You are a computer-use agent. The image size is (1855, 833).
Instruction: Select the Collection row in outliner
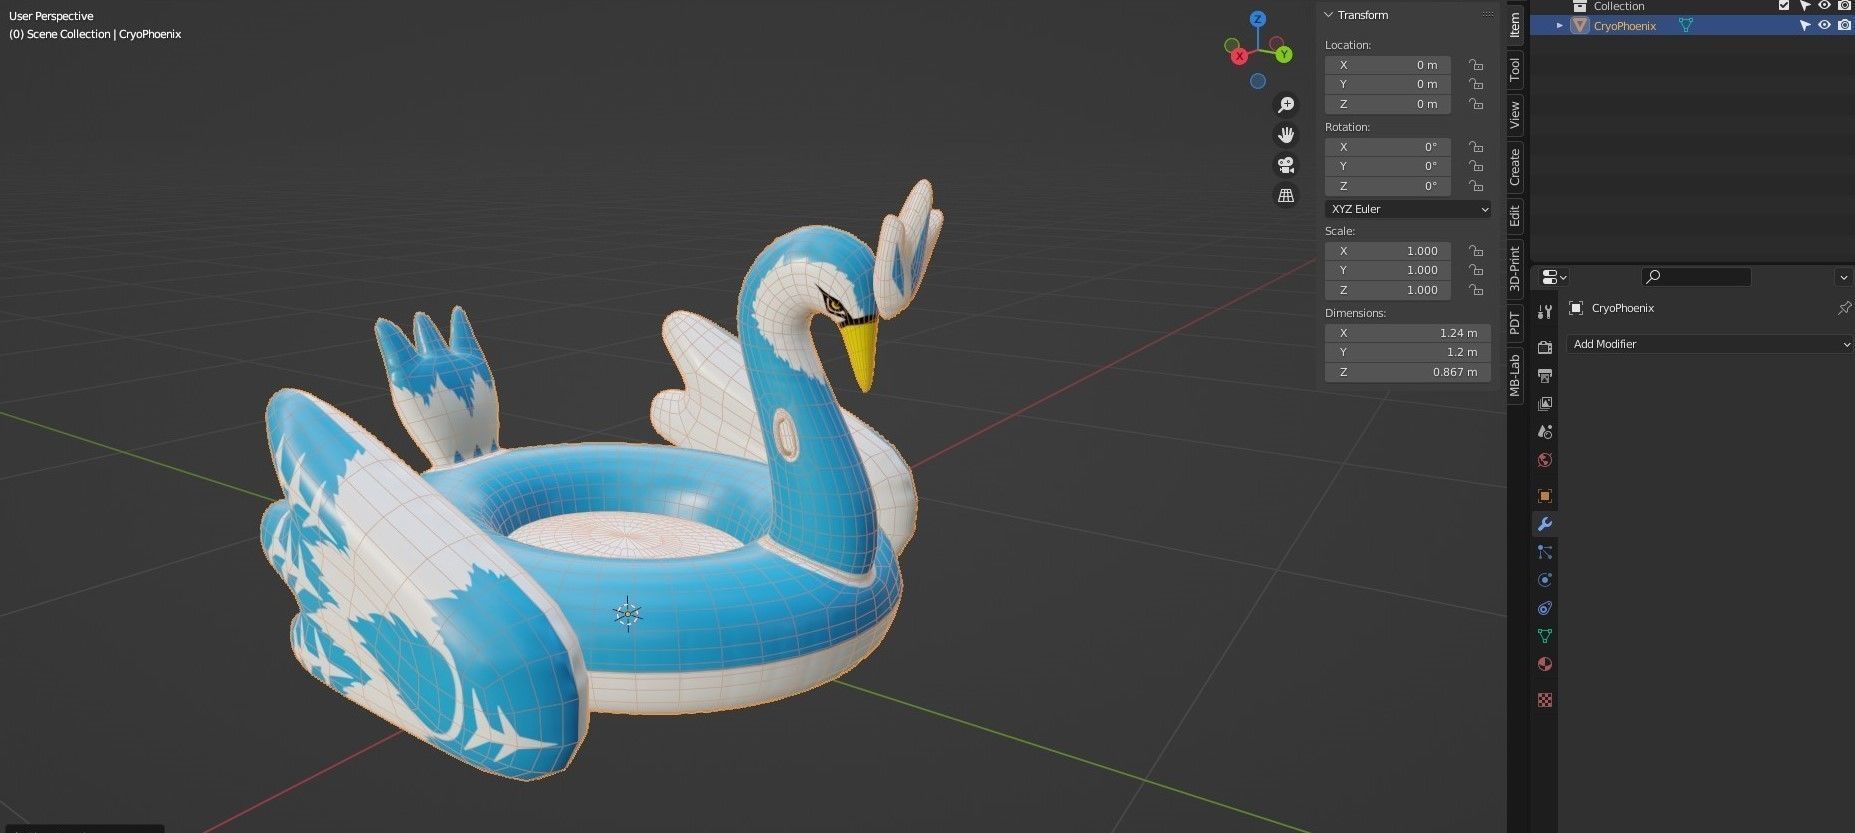[x=1692, y=6]
